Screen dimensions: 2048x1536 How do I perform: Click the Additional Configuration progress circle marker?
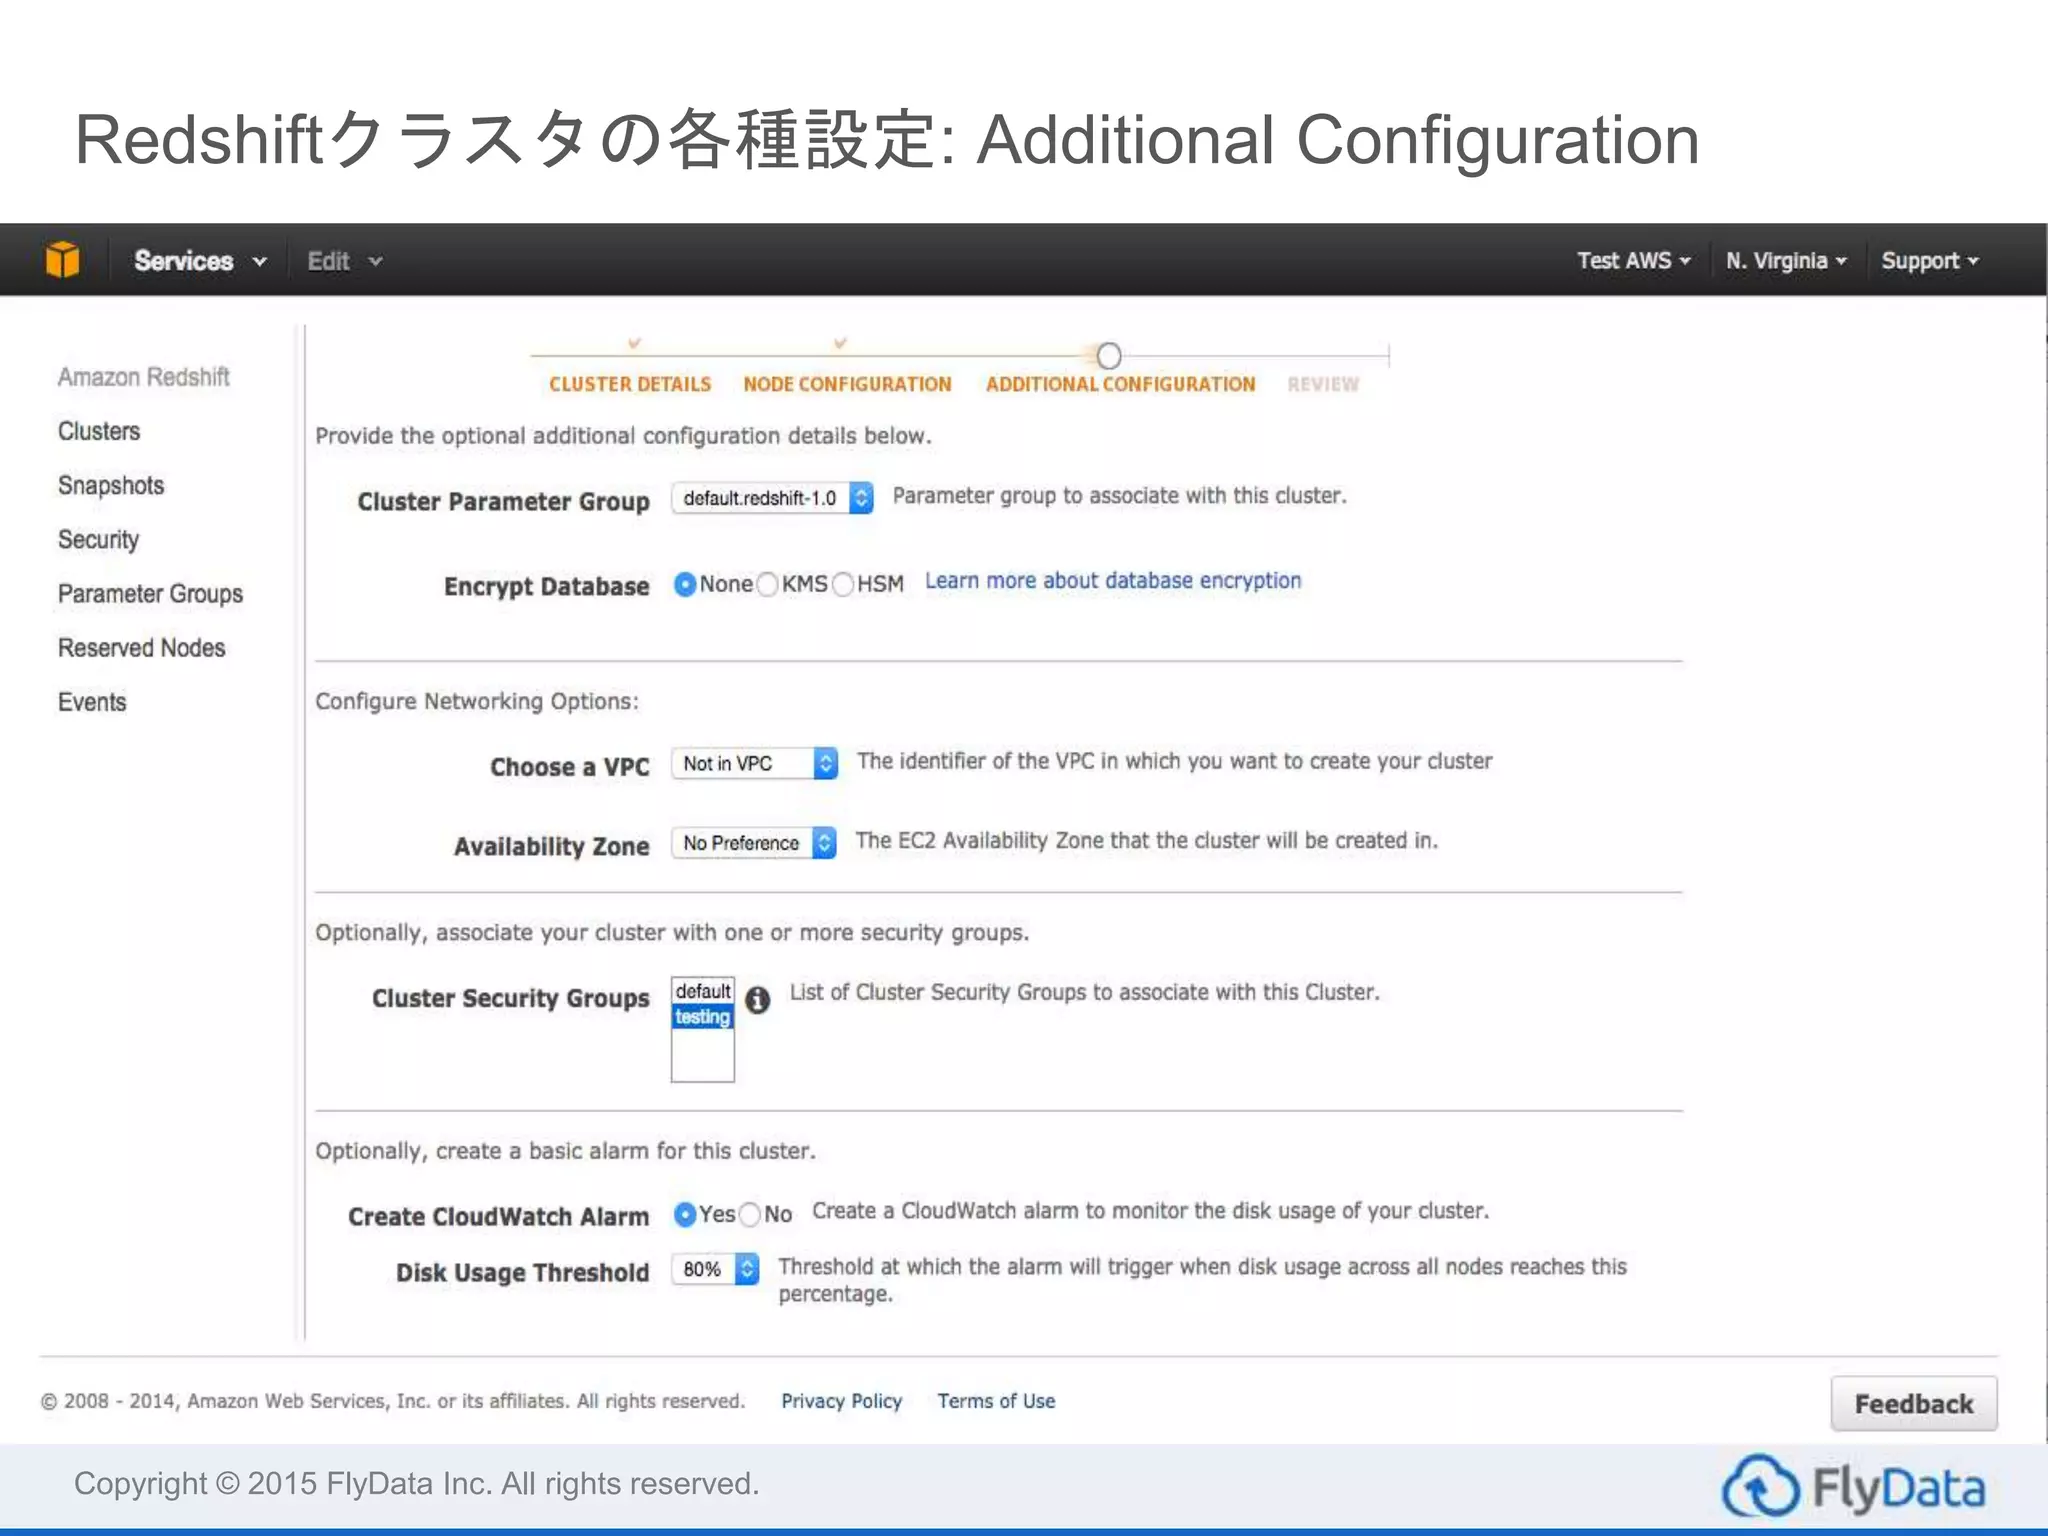click(1108, 356)
